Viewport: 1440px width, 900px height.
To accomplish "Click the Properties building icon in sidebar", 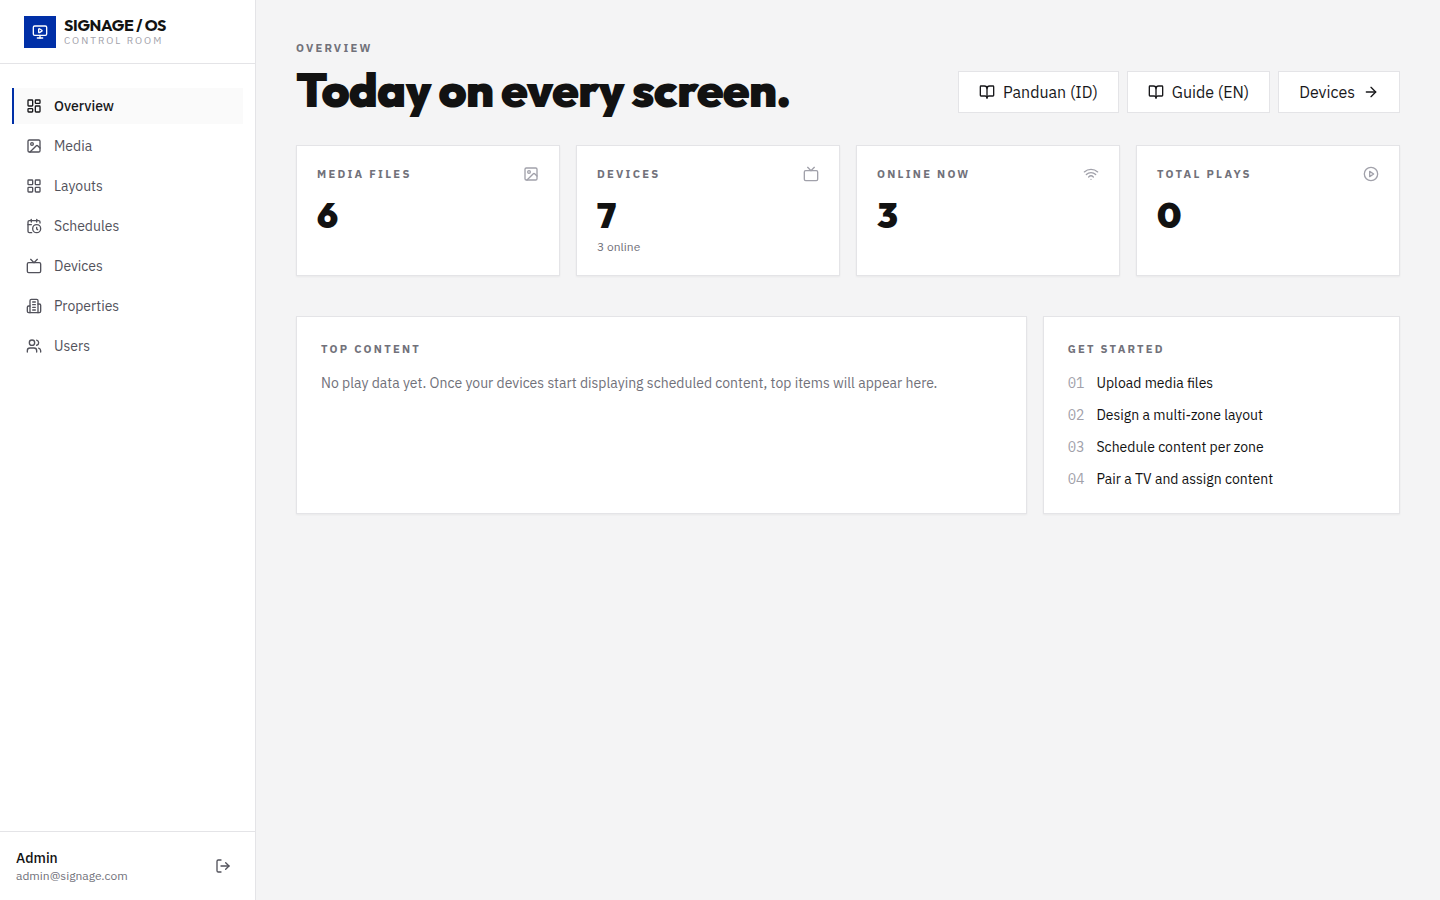I will (34, 306).
